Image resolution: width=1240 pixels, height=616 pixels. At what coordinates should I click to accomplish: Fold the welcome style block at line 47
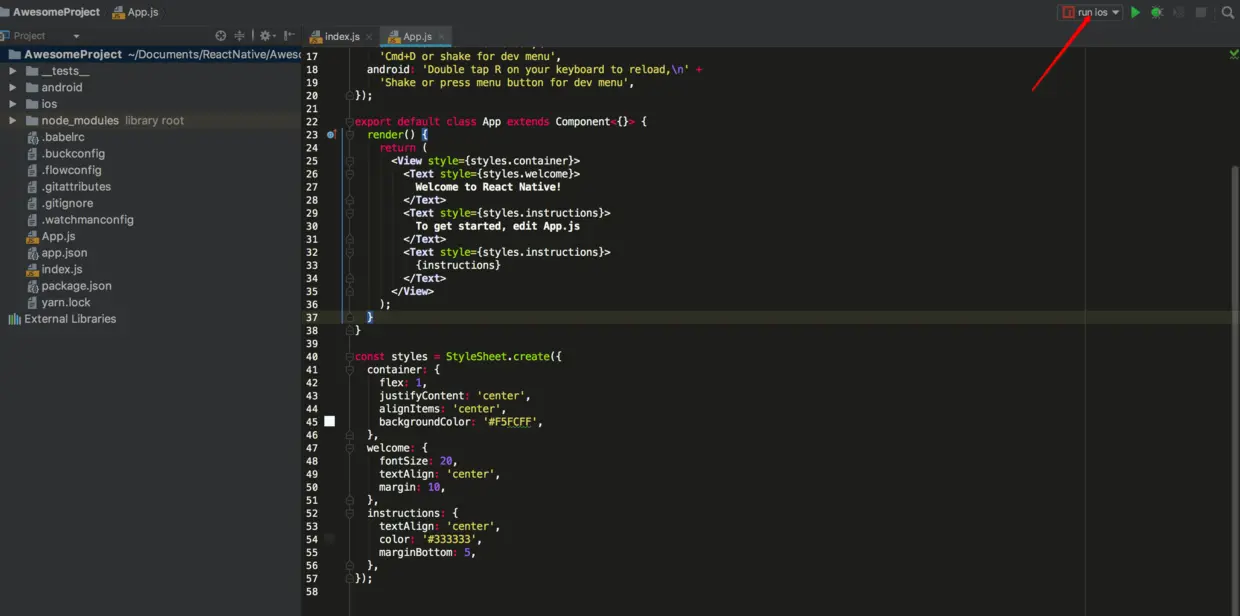pyautogui.click(x=350, y=448)
